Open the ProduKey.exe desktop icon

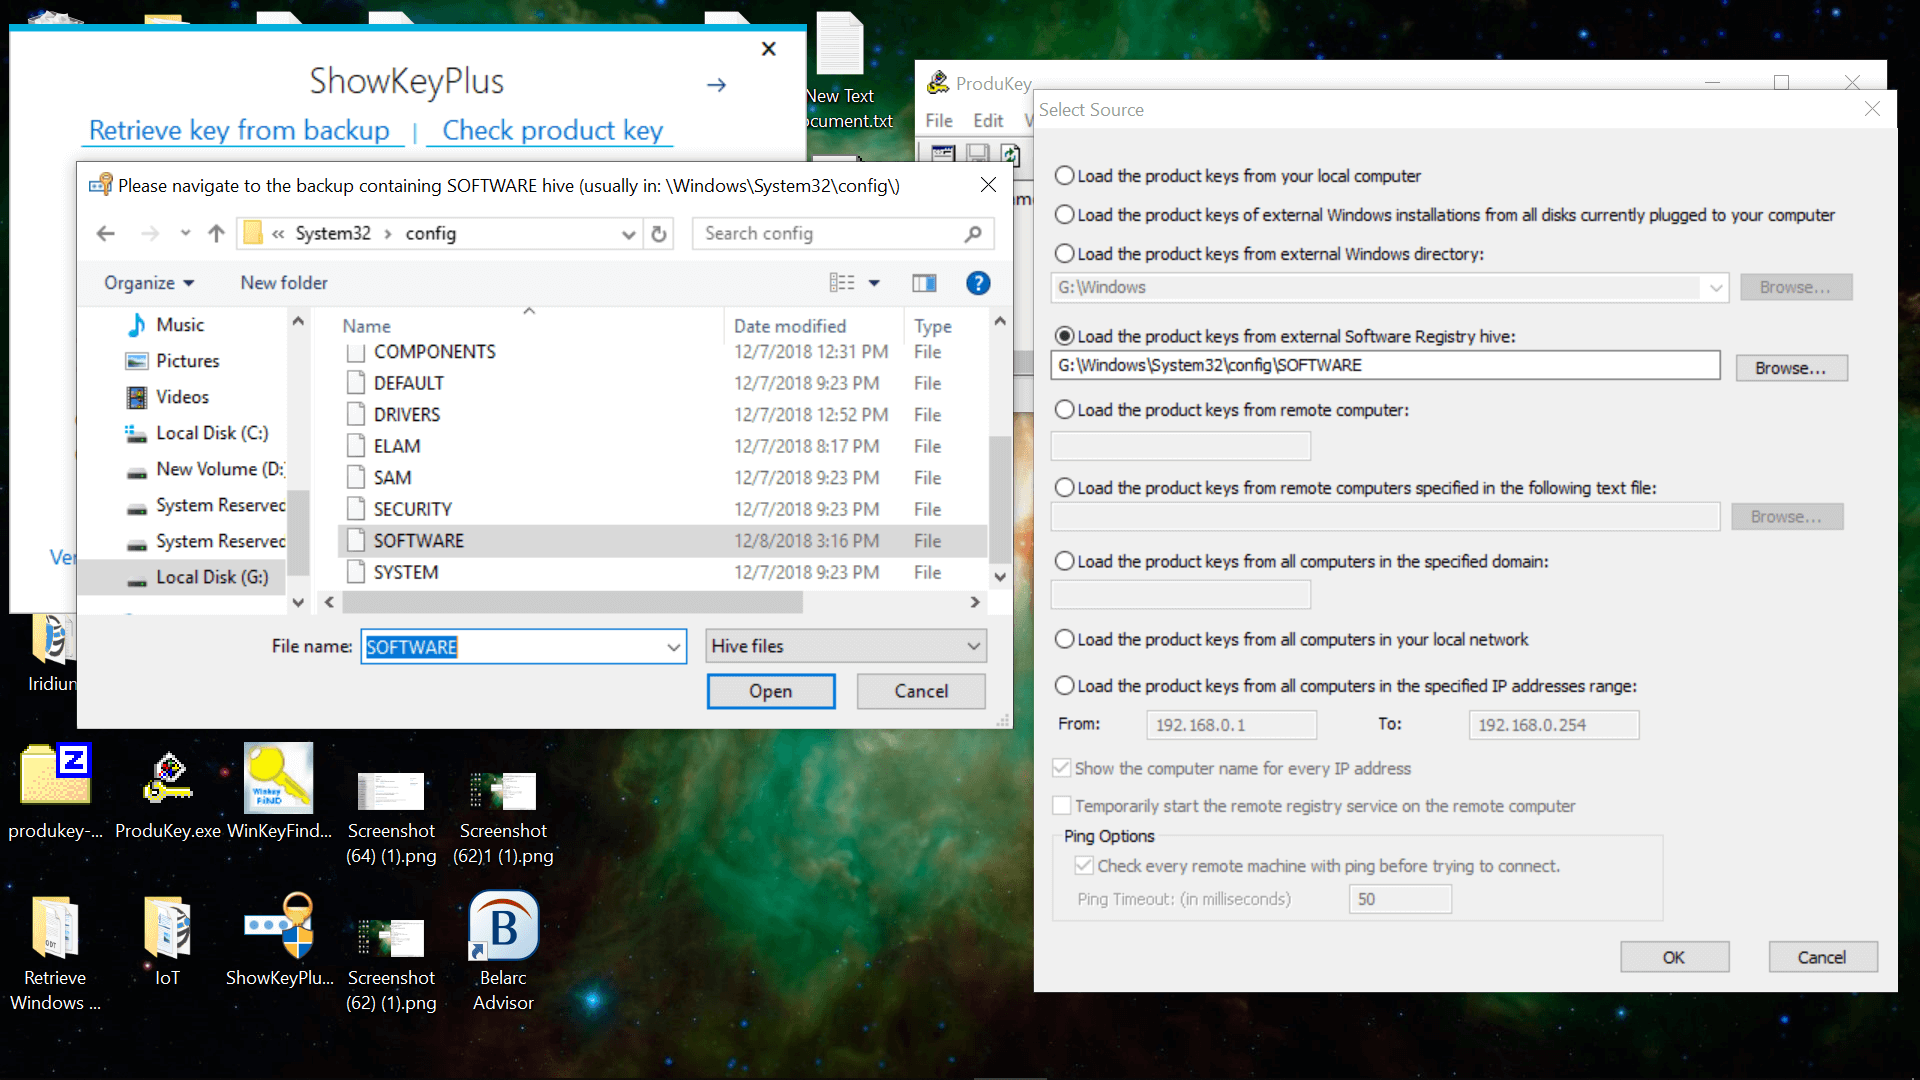[x=168, y=779]
